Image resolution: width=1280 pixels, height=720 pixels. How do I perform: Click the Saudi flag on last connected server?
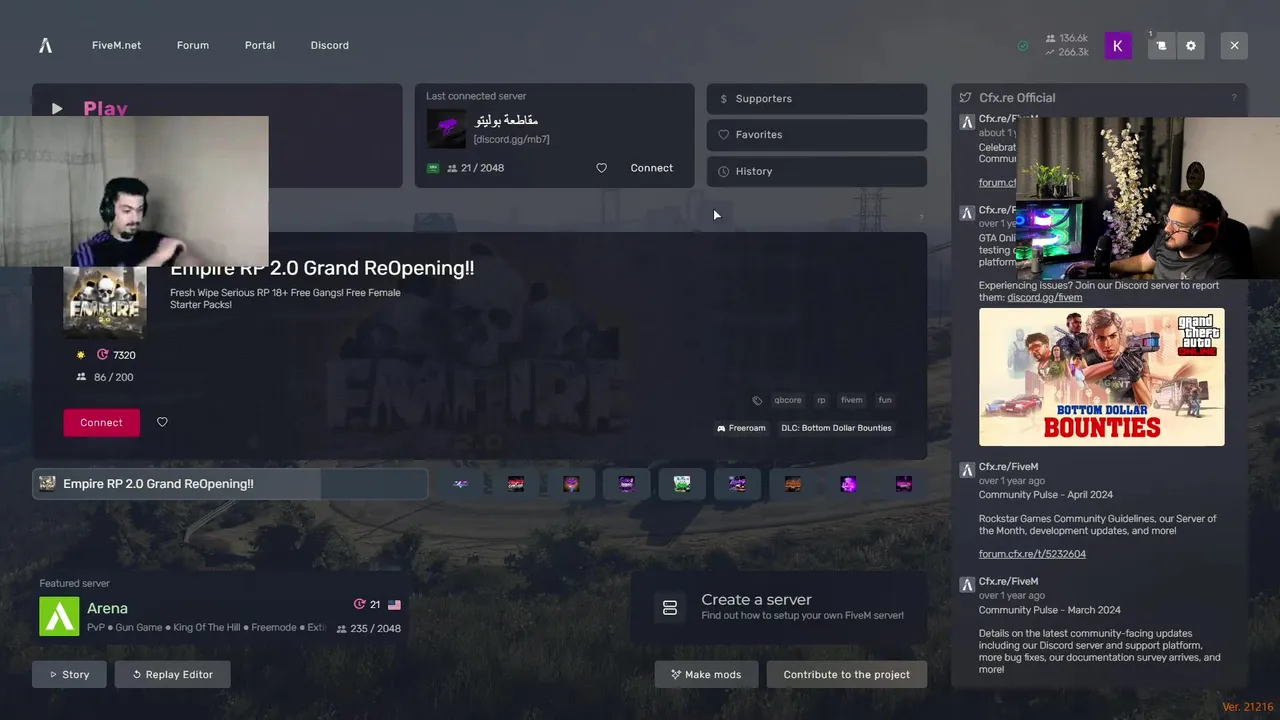click(433, 168)
